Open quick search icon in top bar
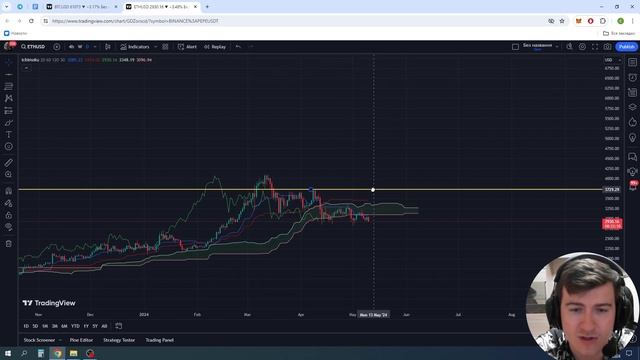 [569, 47]
